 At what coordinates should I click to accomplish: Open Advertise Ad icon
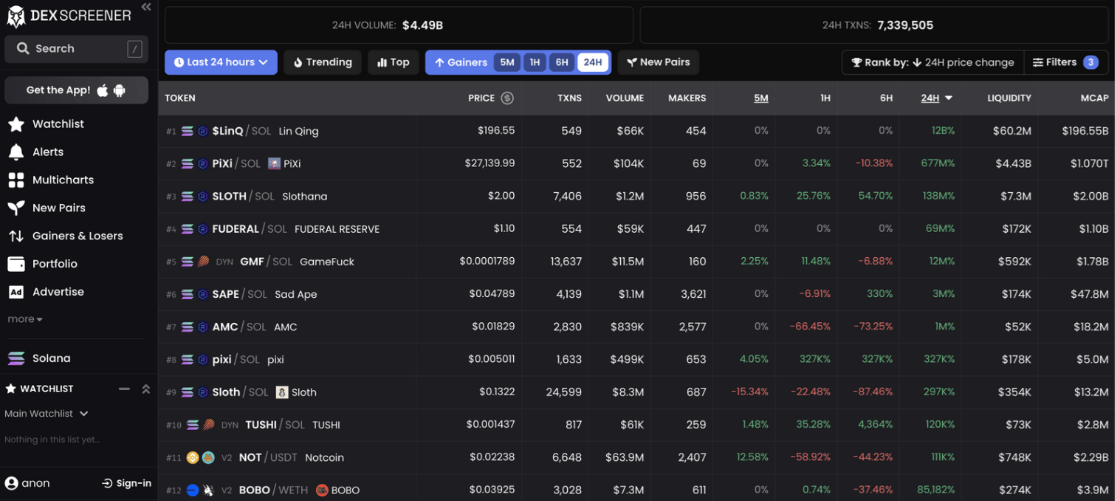point(16,292)
